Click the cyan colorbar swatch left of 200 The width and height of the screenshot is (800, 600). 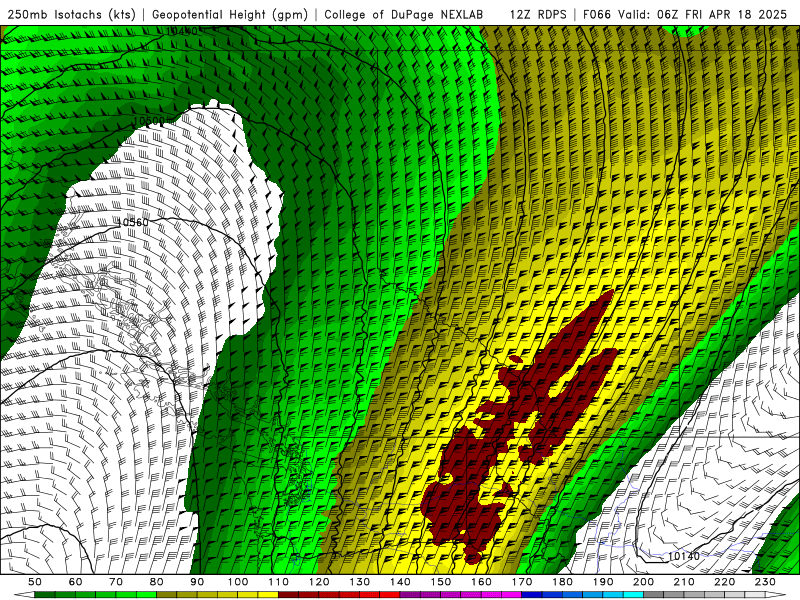point(633,595)
